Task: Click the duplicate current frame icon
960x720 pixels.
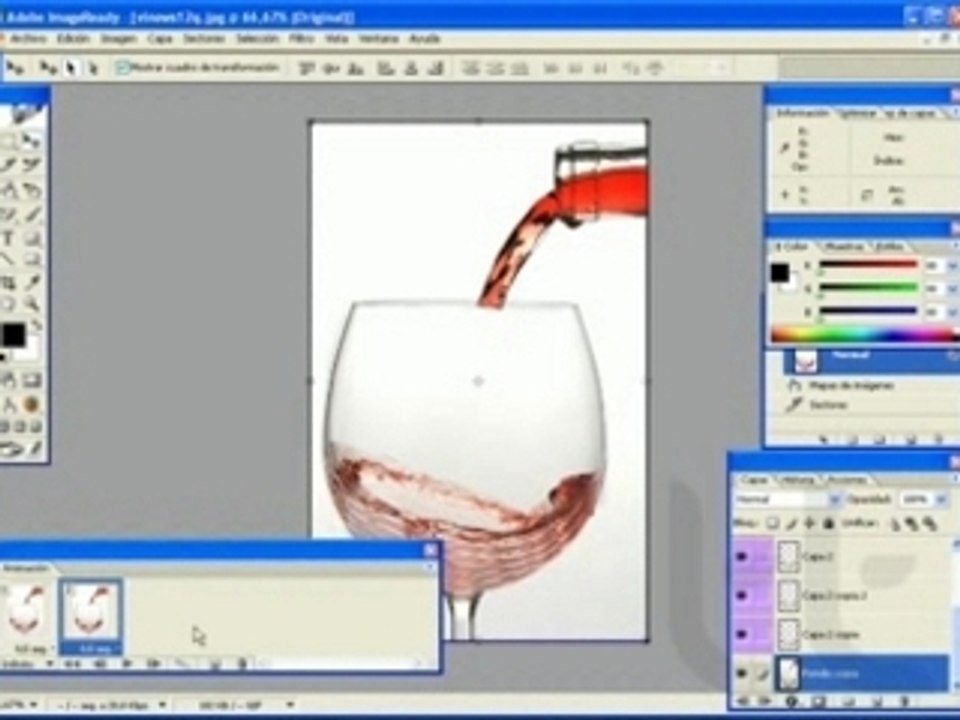Action: (x=214, y=663)
